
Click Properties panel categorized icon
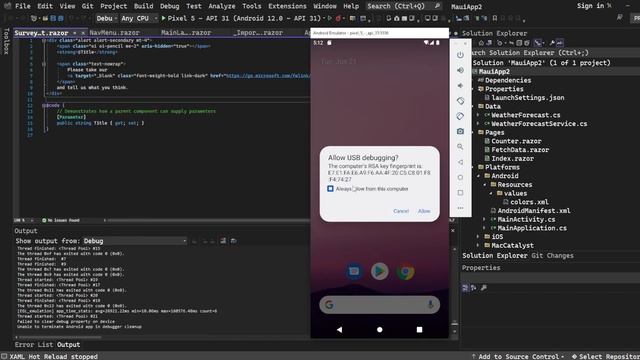[x=465, y=288]
